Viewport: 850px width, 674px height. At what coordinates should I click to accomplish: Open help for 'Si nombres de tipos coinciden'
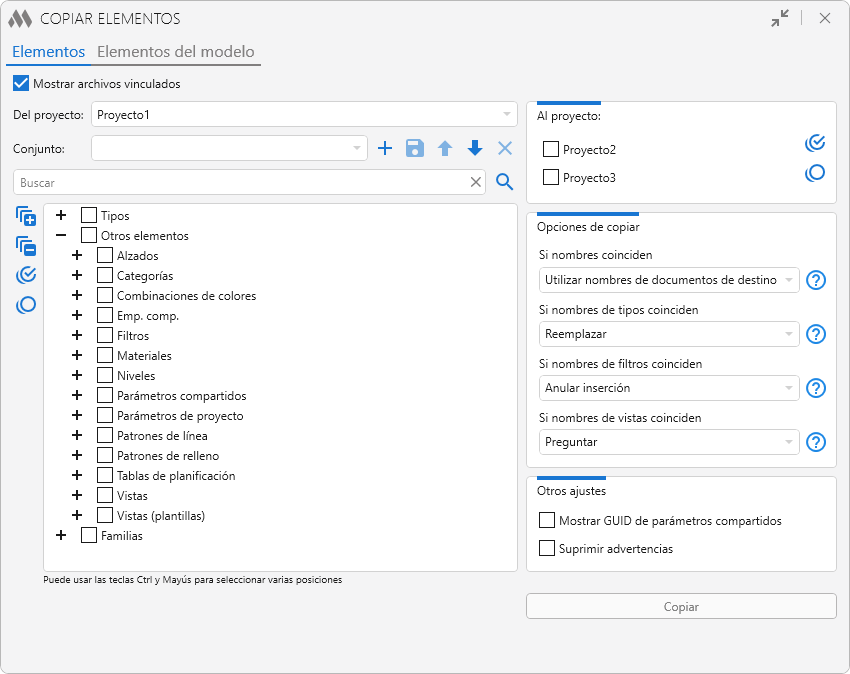click(816, 334)
